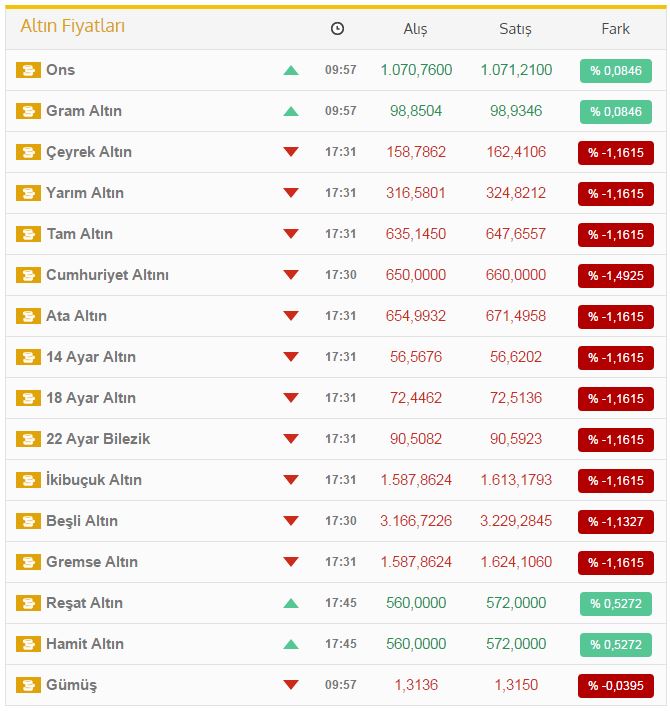
Task: Open the Yarım Altın link
Action: 85,193
